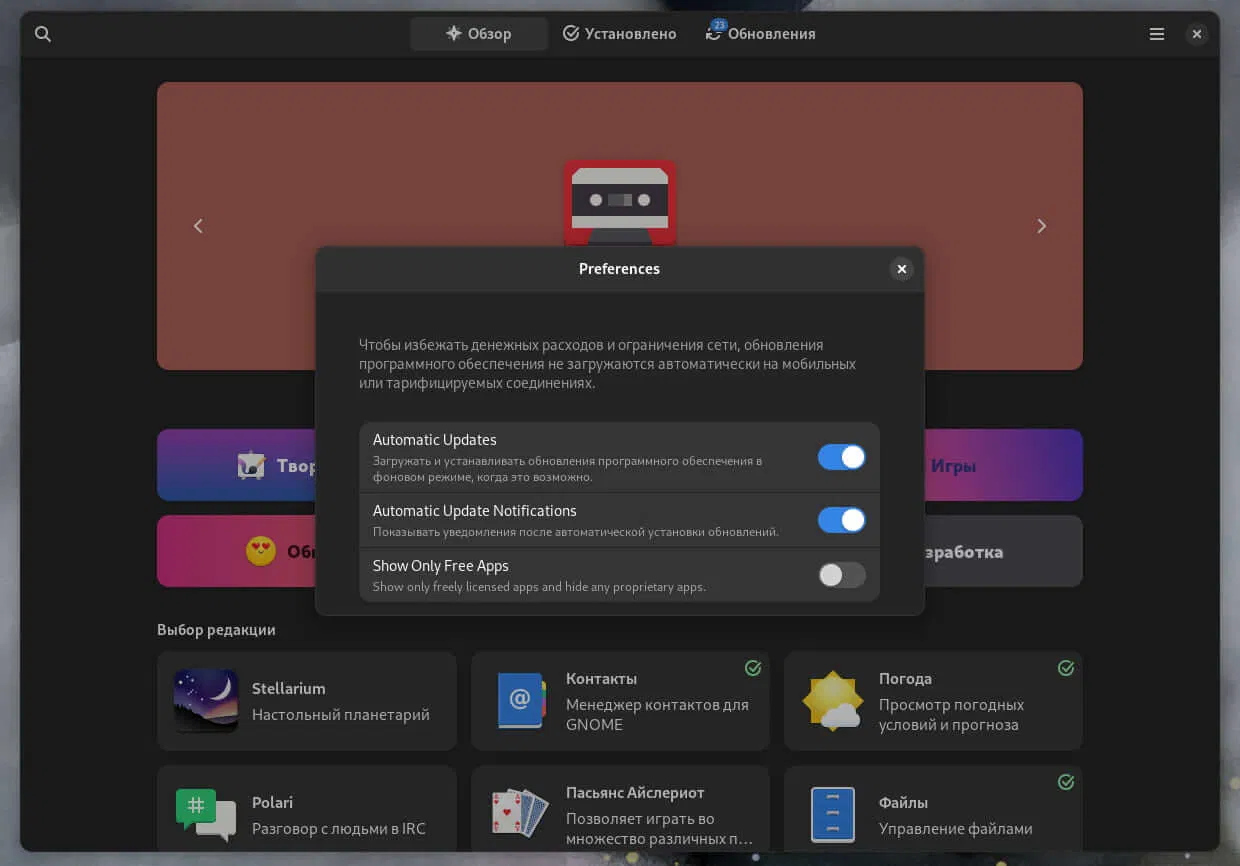Click the Настольный планетарий description
Viewport: 1240px width, 866px height.
(x=341, y=715)
